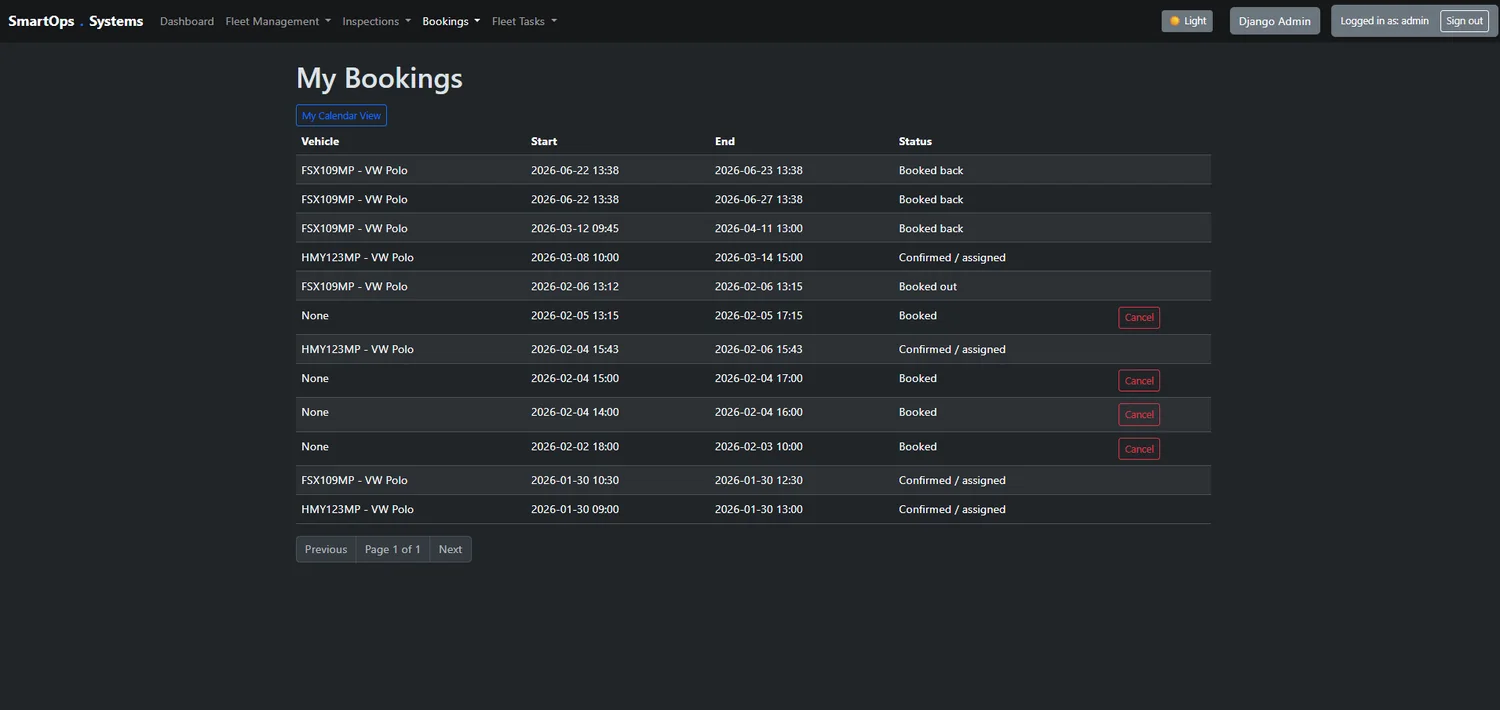Click end time 2026-06-27 13:38
The image size is (1500, 710).
point(759,199)
